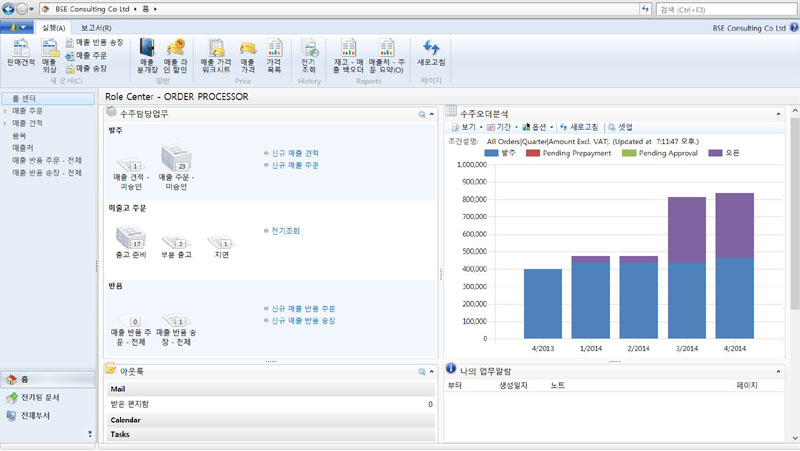Click 새로고침 in chart toolbar
The image size is (800, 451).
point(579,127)
